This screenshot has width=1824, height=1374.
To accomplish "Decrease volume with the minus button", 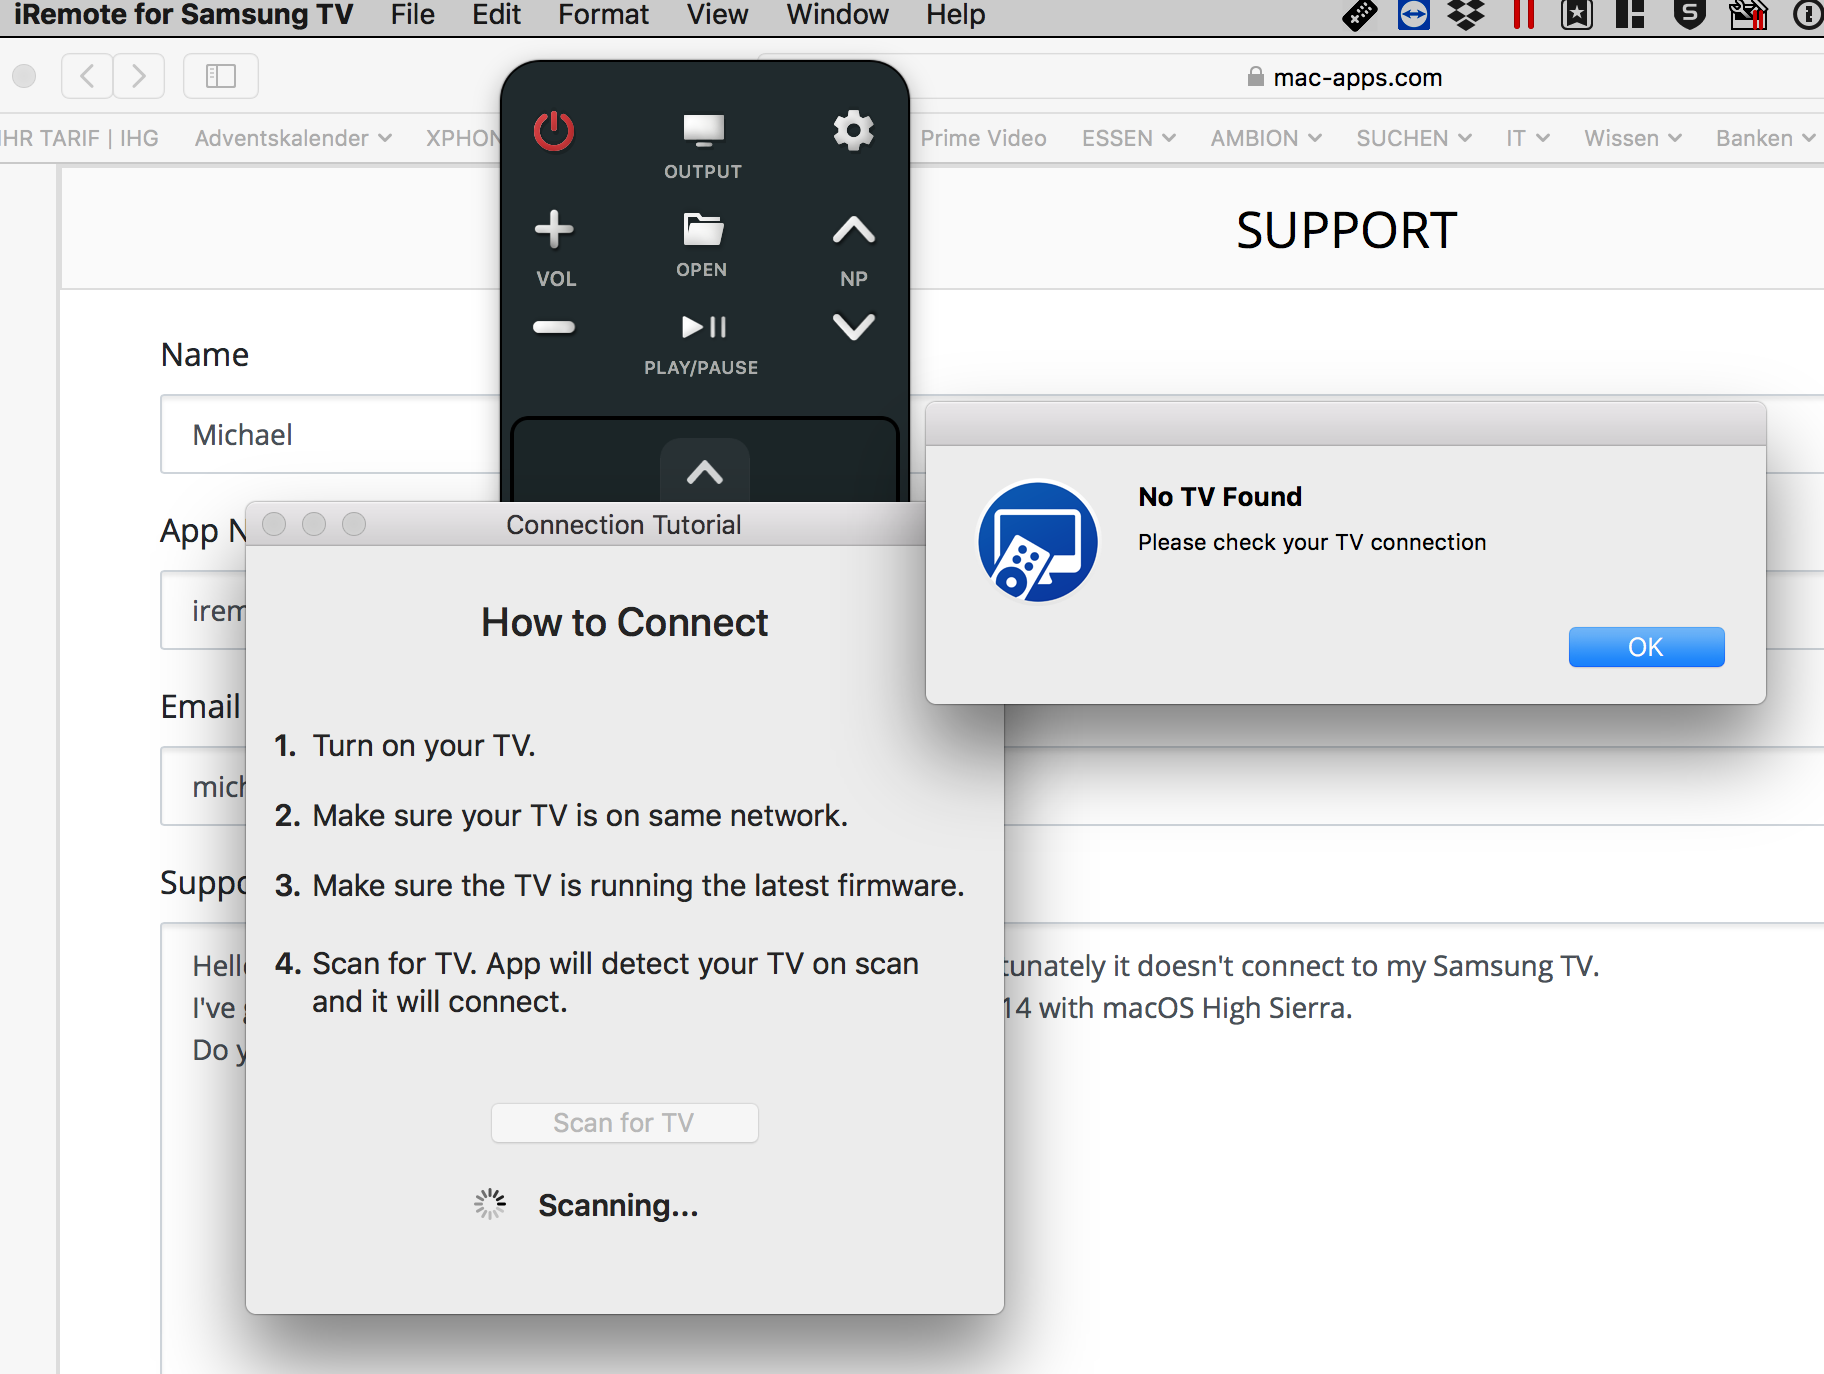I will [554, 327].
